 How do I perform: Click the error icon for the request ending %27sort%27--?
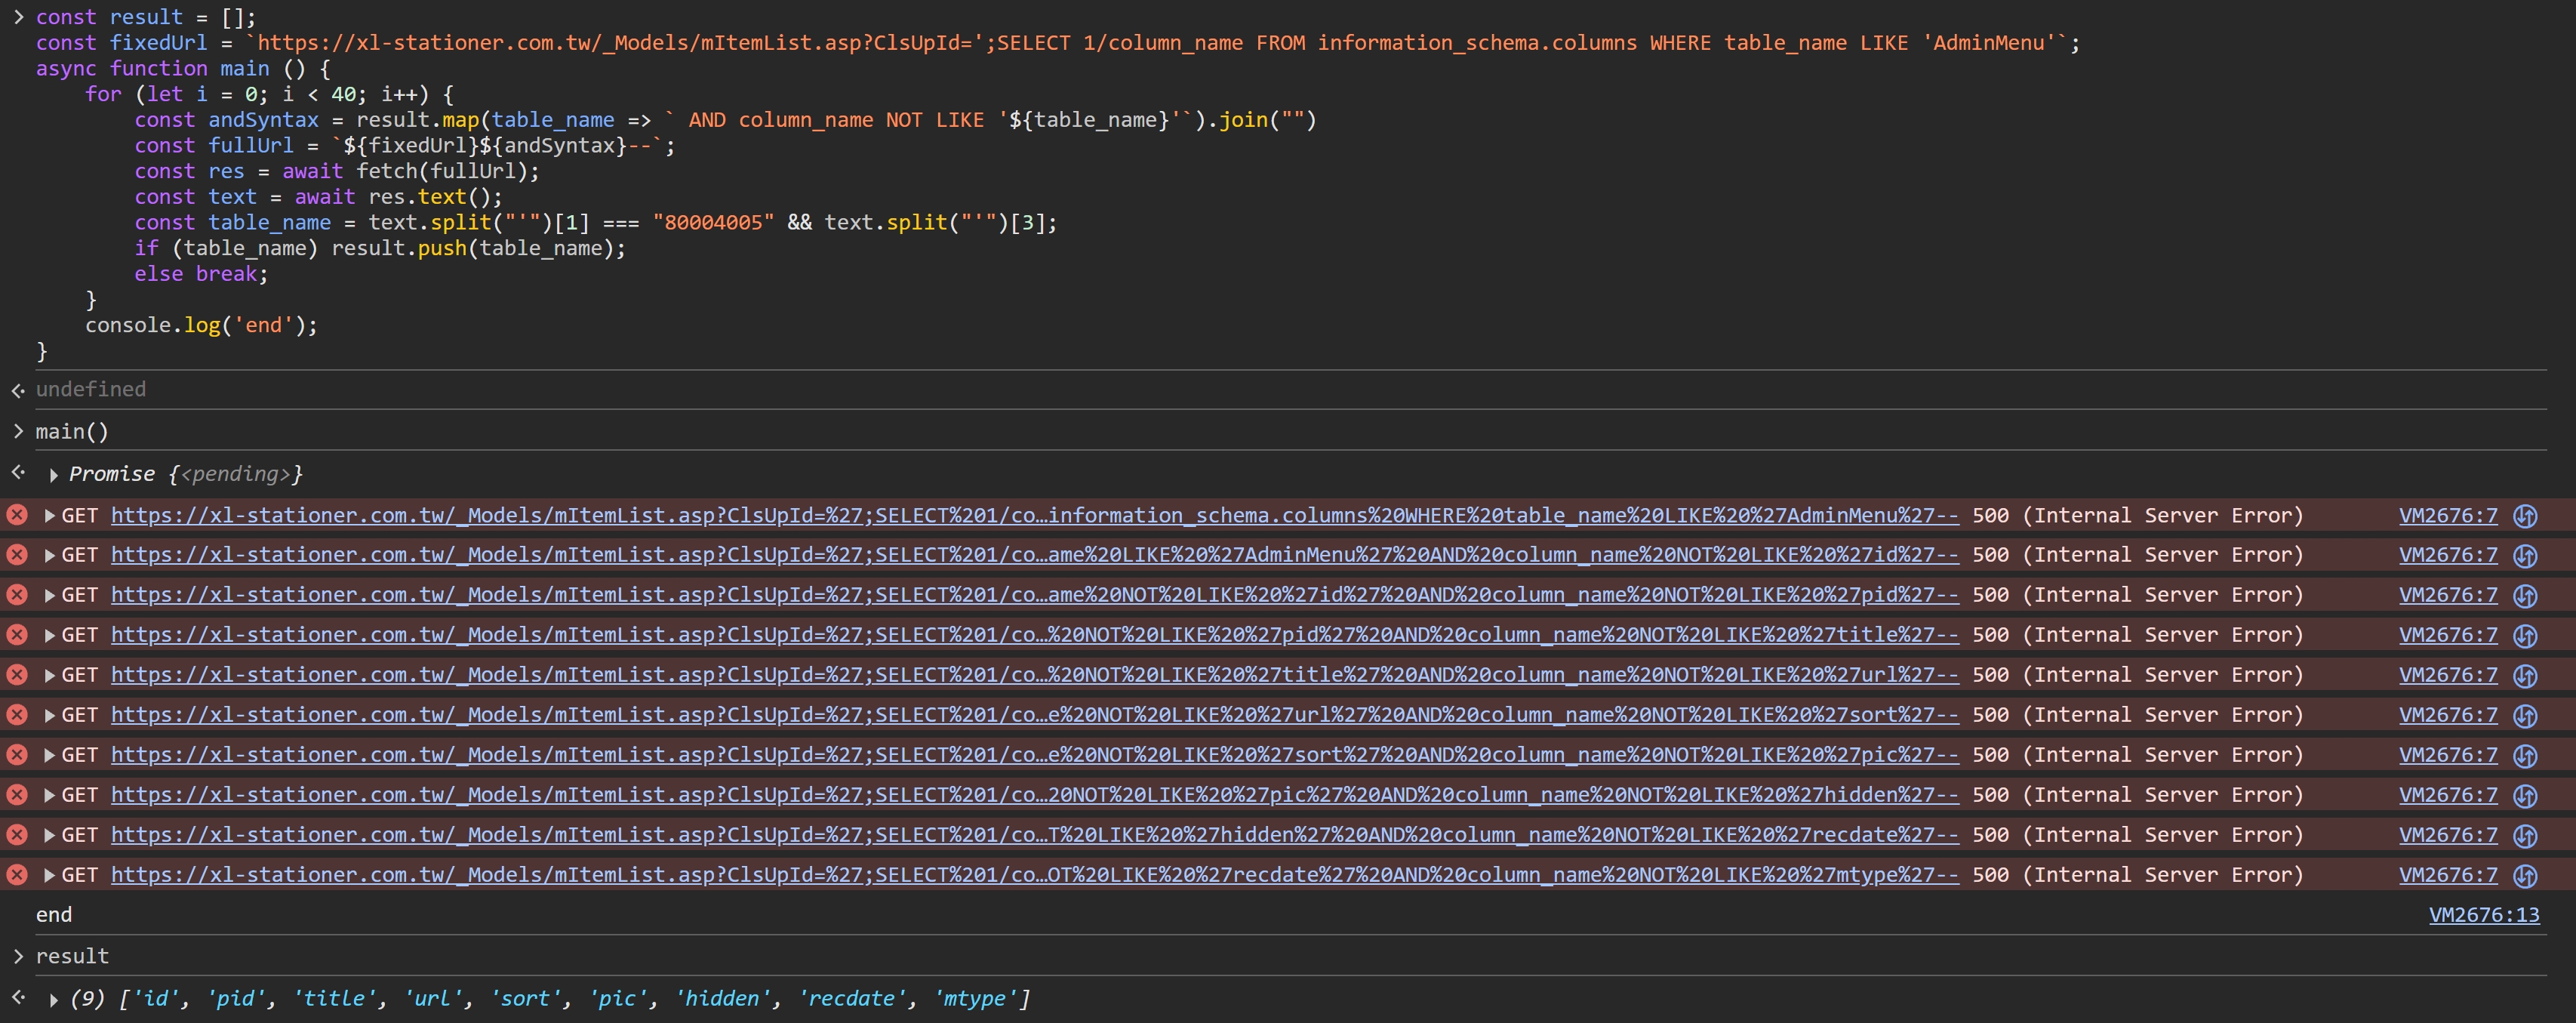[x=17, y=715]
